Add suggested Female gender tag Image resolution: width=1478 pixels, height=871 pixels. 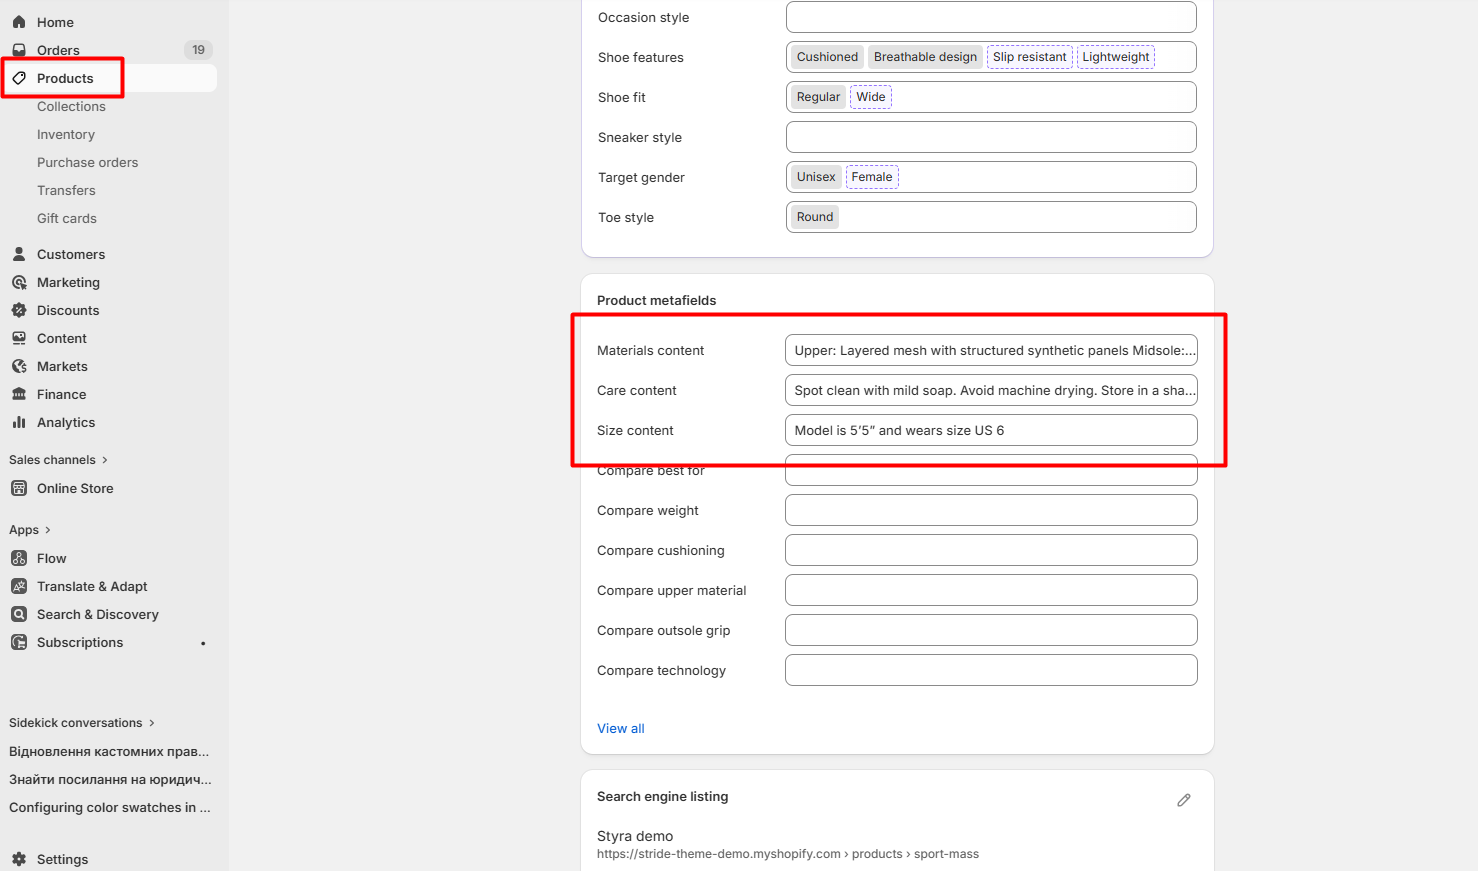click(x=872, y=177)
